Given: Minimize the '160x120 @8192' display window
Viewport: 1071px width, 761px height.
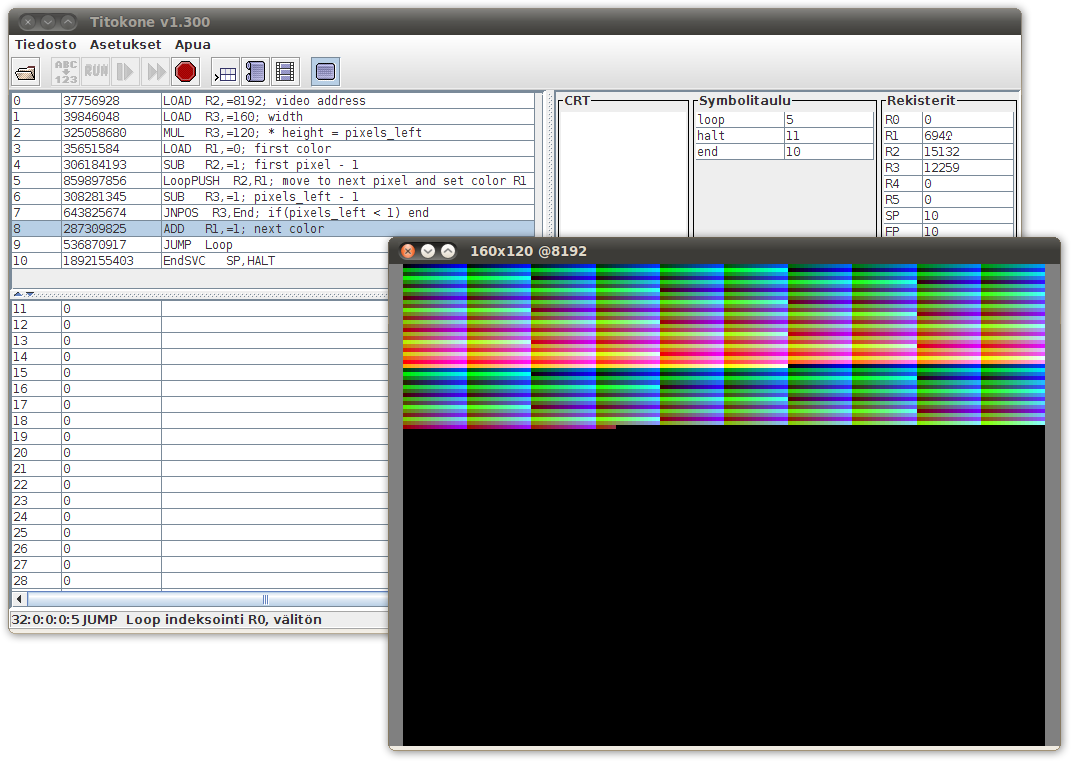Looking at the screenshot, I should [428, 251].
